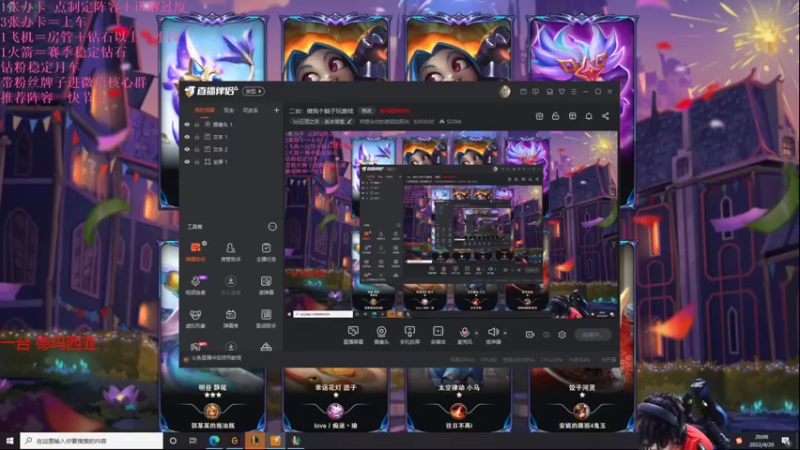Open the taskbar clock showing 2022/4/20
800x450 pixels.
pos(761,441)
